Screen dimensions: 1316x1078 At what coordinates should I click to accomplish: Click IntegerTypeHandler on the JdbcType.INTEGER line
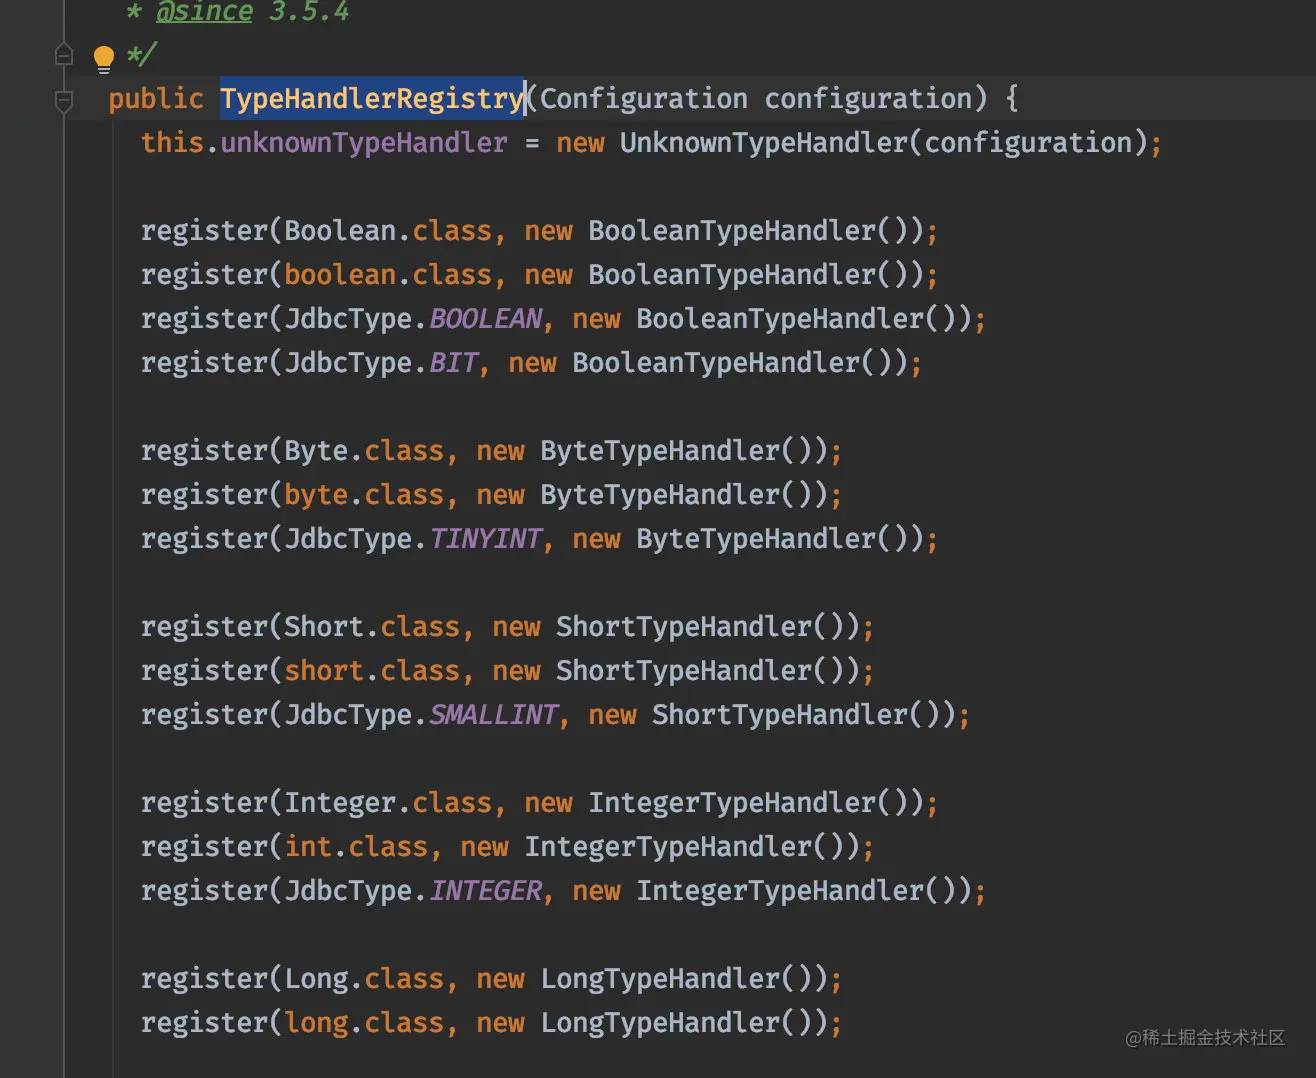click(780, 891)
